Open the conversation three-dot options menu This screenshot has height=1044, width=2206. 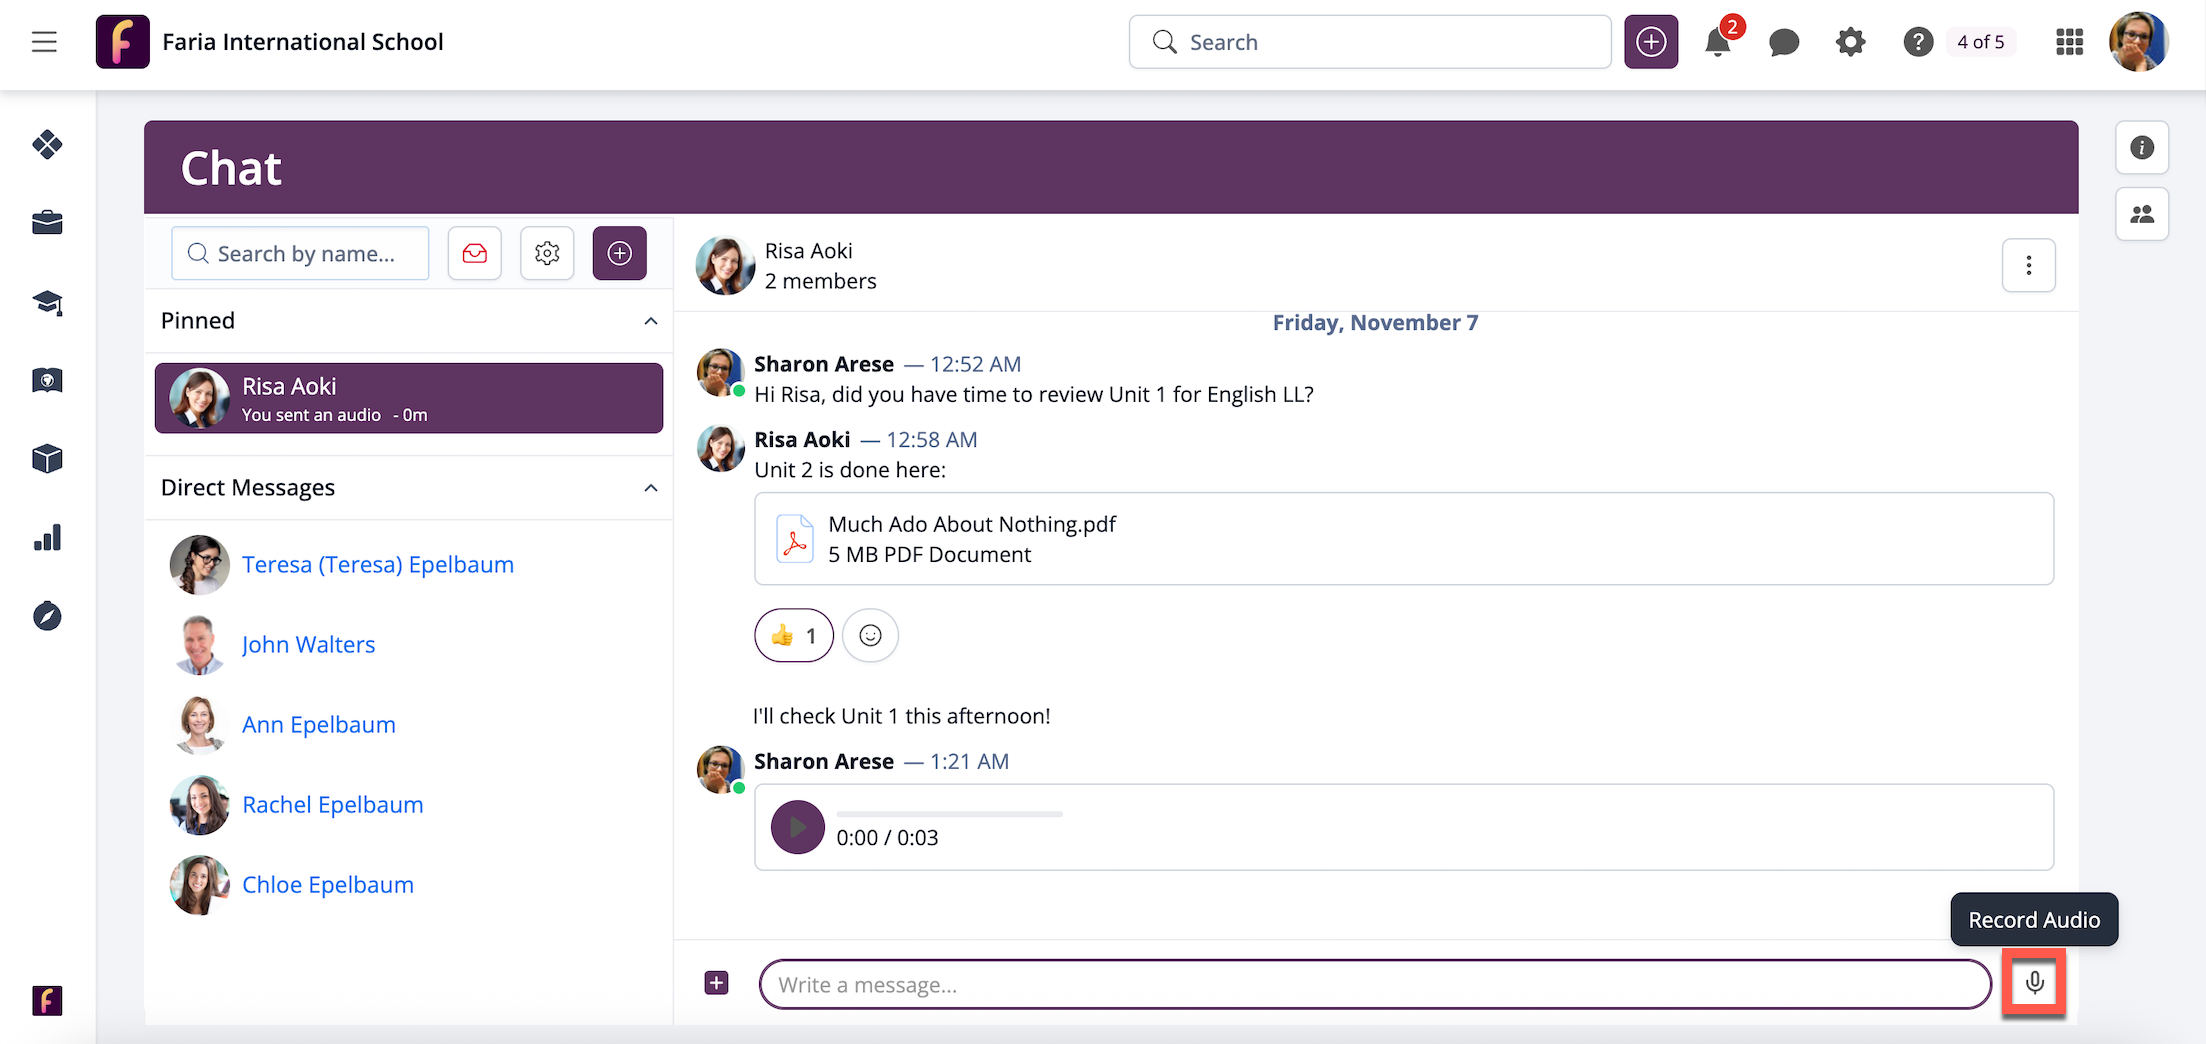[2028, 266]
